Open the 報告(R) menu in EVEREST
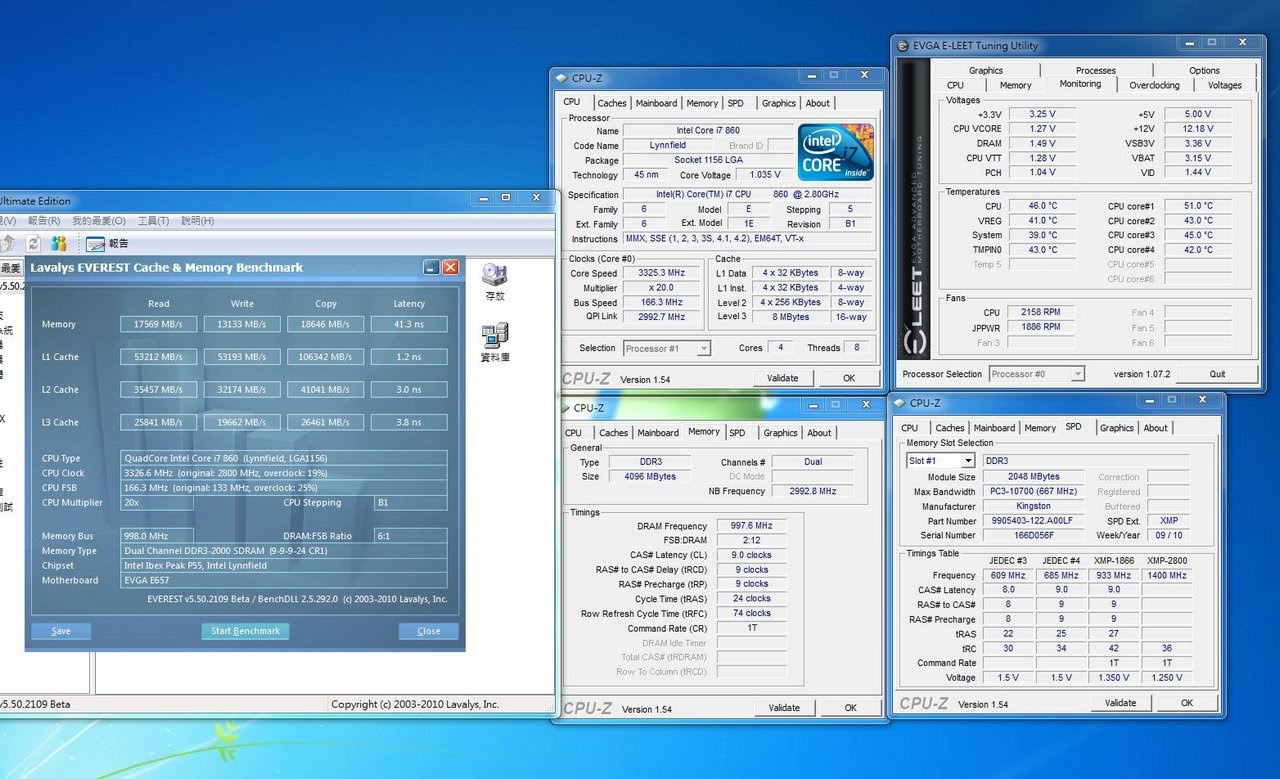Image resolution: width=1280 pixels, height=779 pixels. tap(43, 220)
